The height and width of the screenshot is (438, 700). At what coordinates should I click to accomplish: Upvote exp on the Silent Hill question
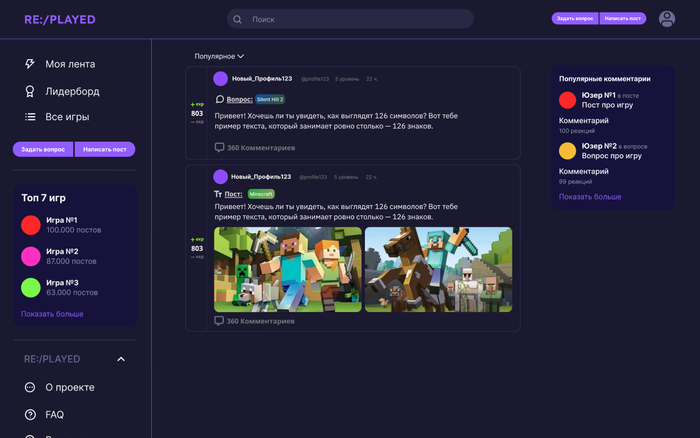tap(197, 104)
